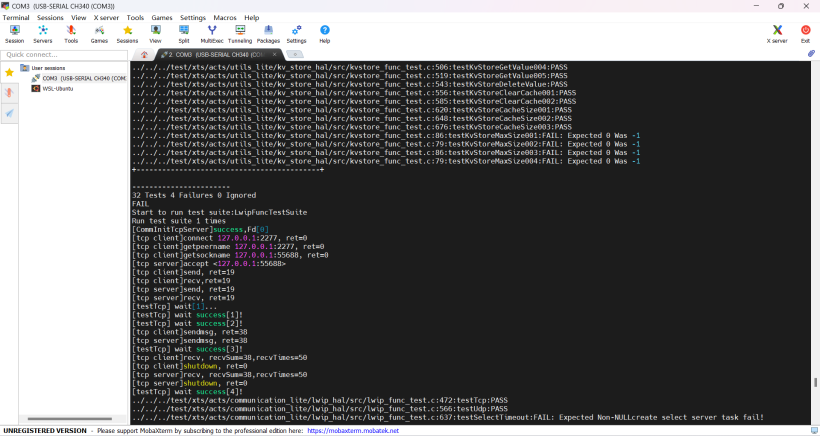This screenshot has height=436, width=820.
Task: Open the COM3 saved session entry
Action: click(x=78, y=78)
